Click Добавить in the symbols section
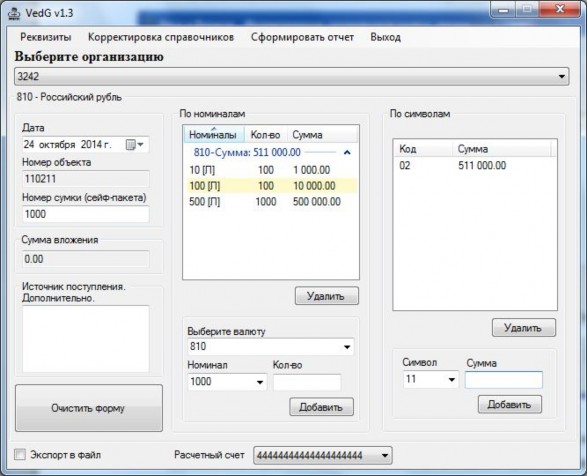Viewport: 587px width, 476px height. (510, 404)
